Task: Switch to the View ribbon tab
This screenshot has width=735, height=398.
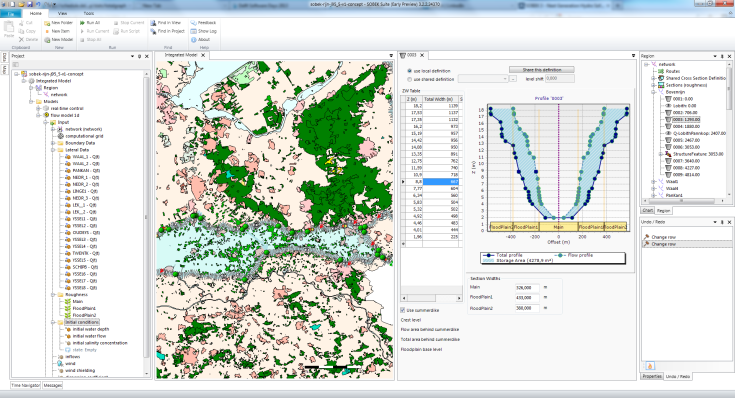Action: (62, 14)
